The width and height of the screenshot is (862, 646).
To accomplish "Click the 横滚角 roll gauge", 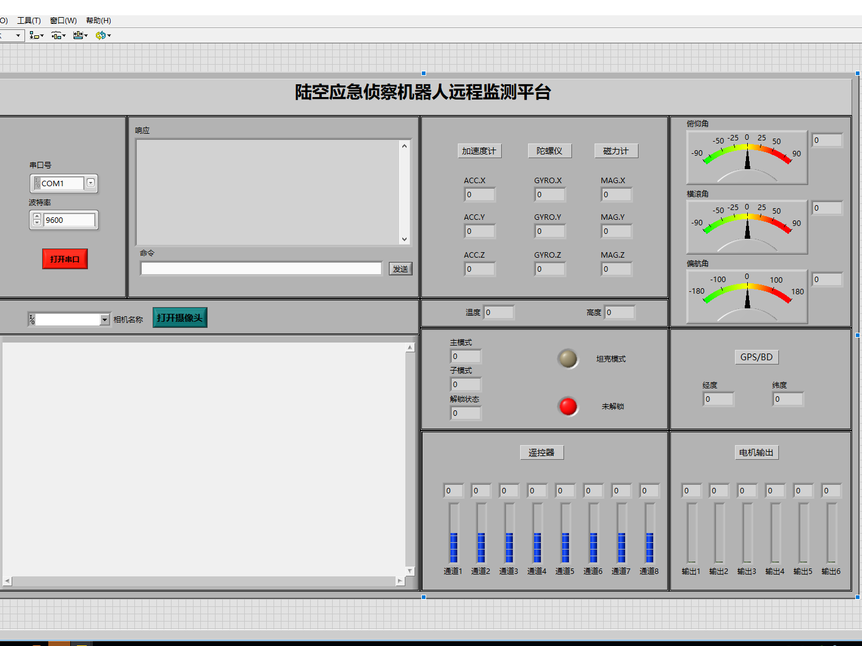I will tap(747, 227).
